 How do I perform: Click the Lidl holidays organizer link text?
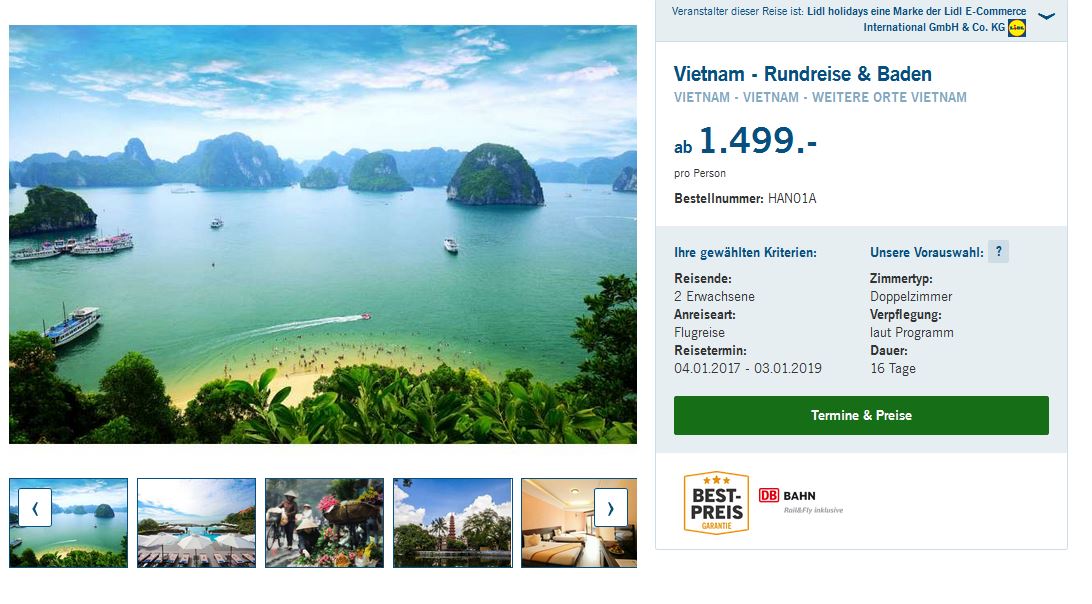pyautogui.click(x=916, y=19)
